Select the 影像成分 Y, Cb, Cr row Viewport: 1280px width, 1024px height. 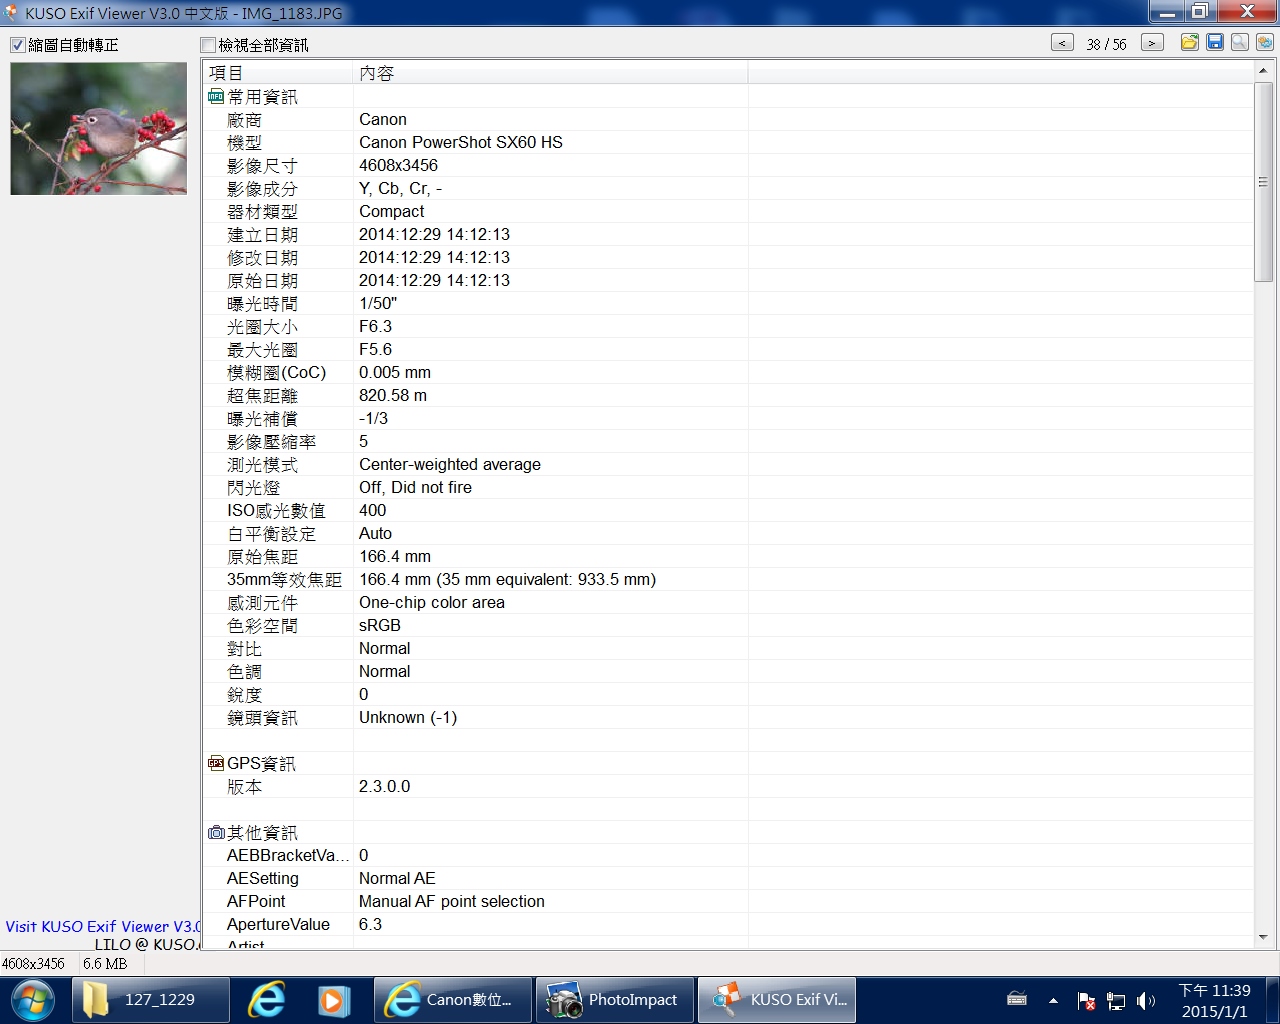(x=727, y=188)
